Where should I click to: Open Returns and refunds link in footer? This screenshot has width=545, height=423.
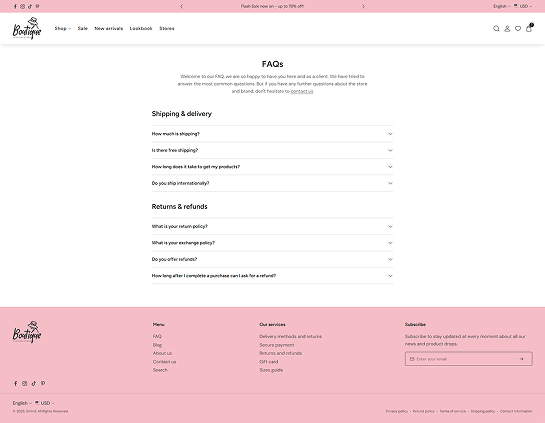click(280, 353)
